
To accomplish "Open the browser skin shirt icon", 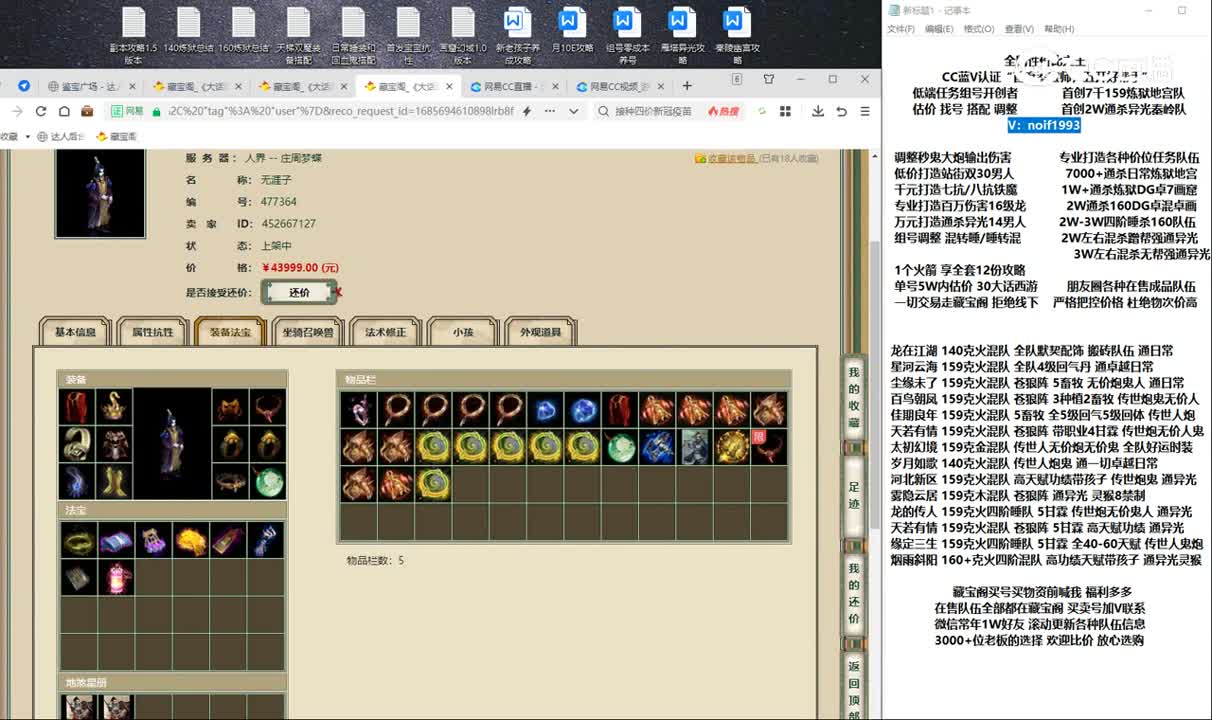I will 768,79.
